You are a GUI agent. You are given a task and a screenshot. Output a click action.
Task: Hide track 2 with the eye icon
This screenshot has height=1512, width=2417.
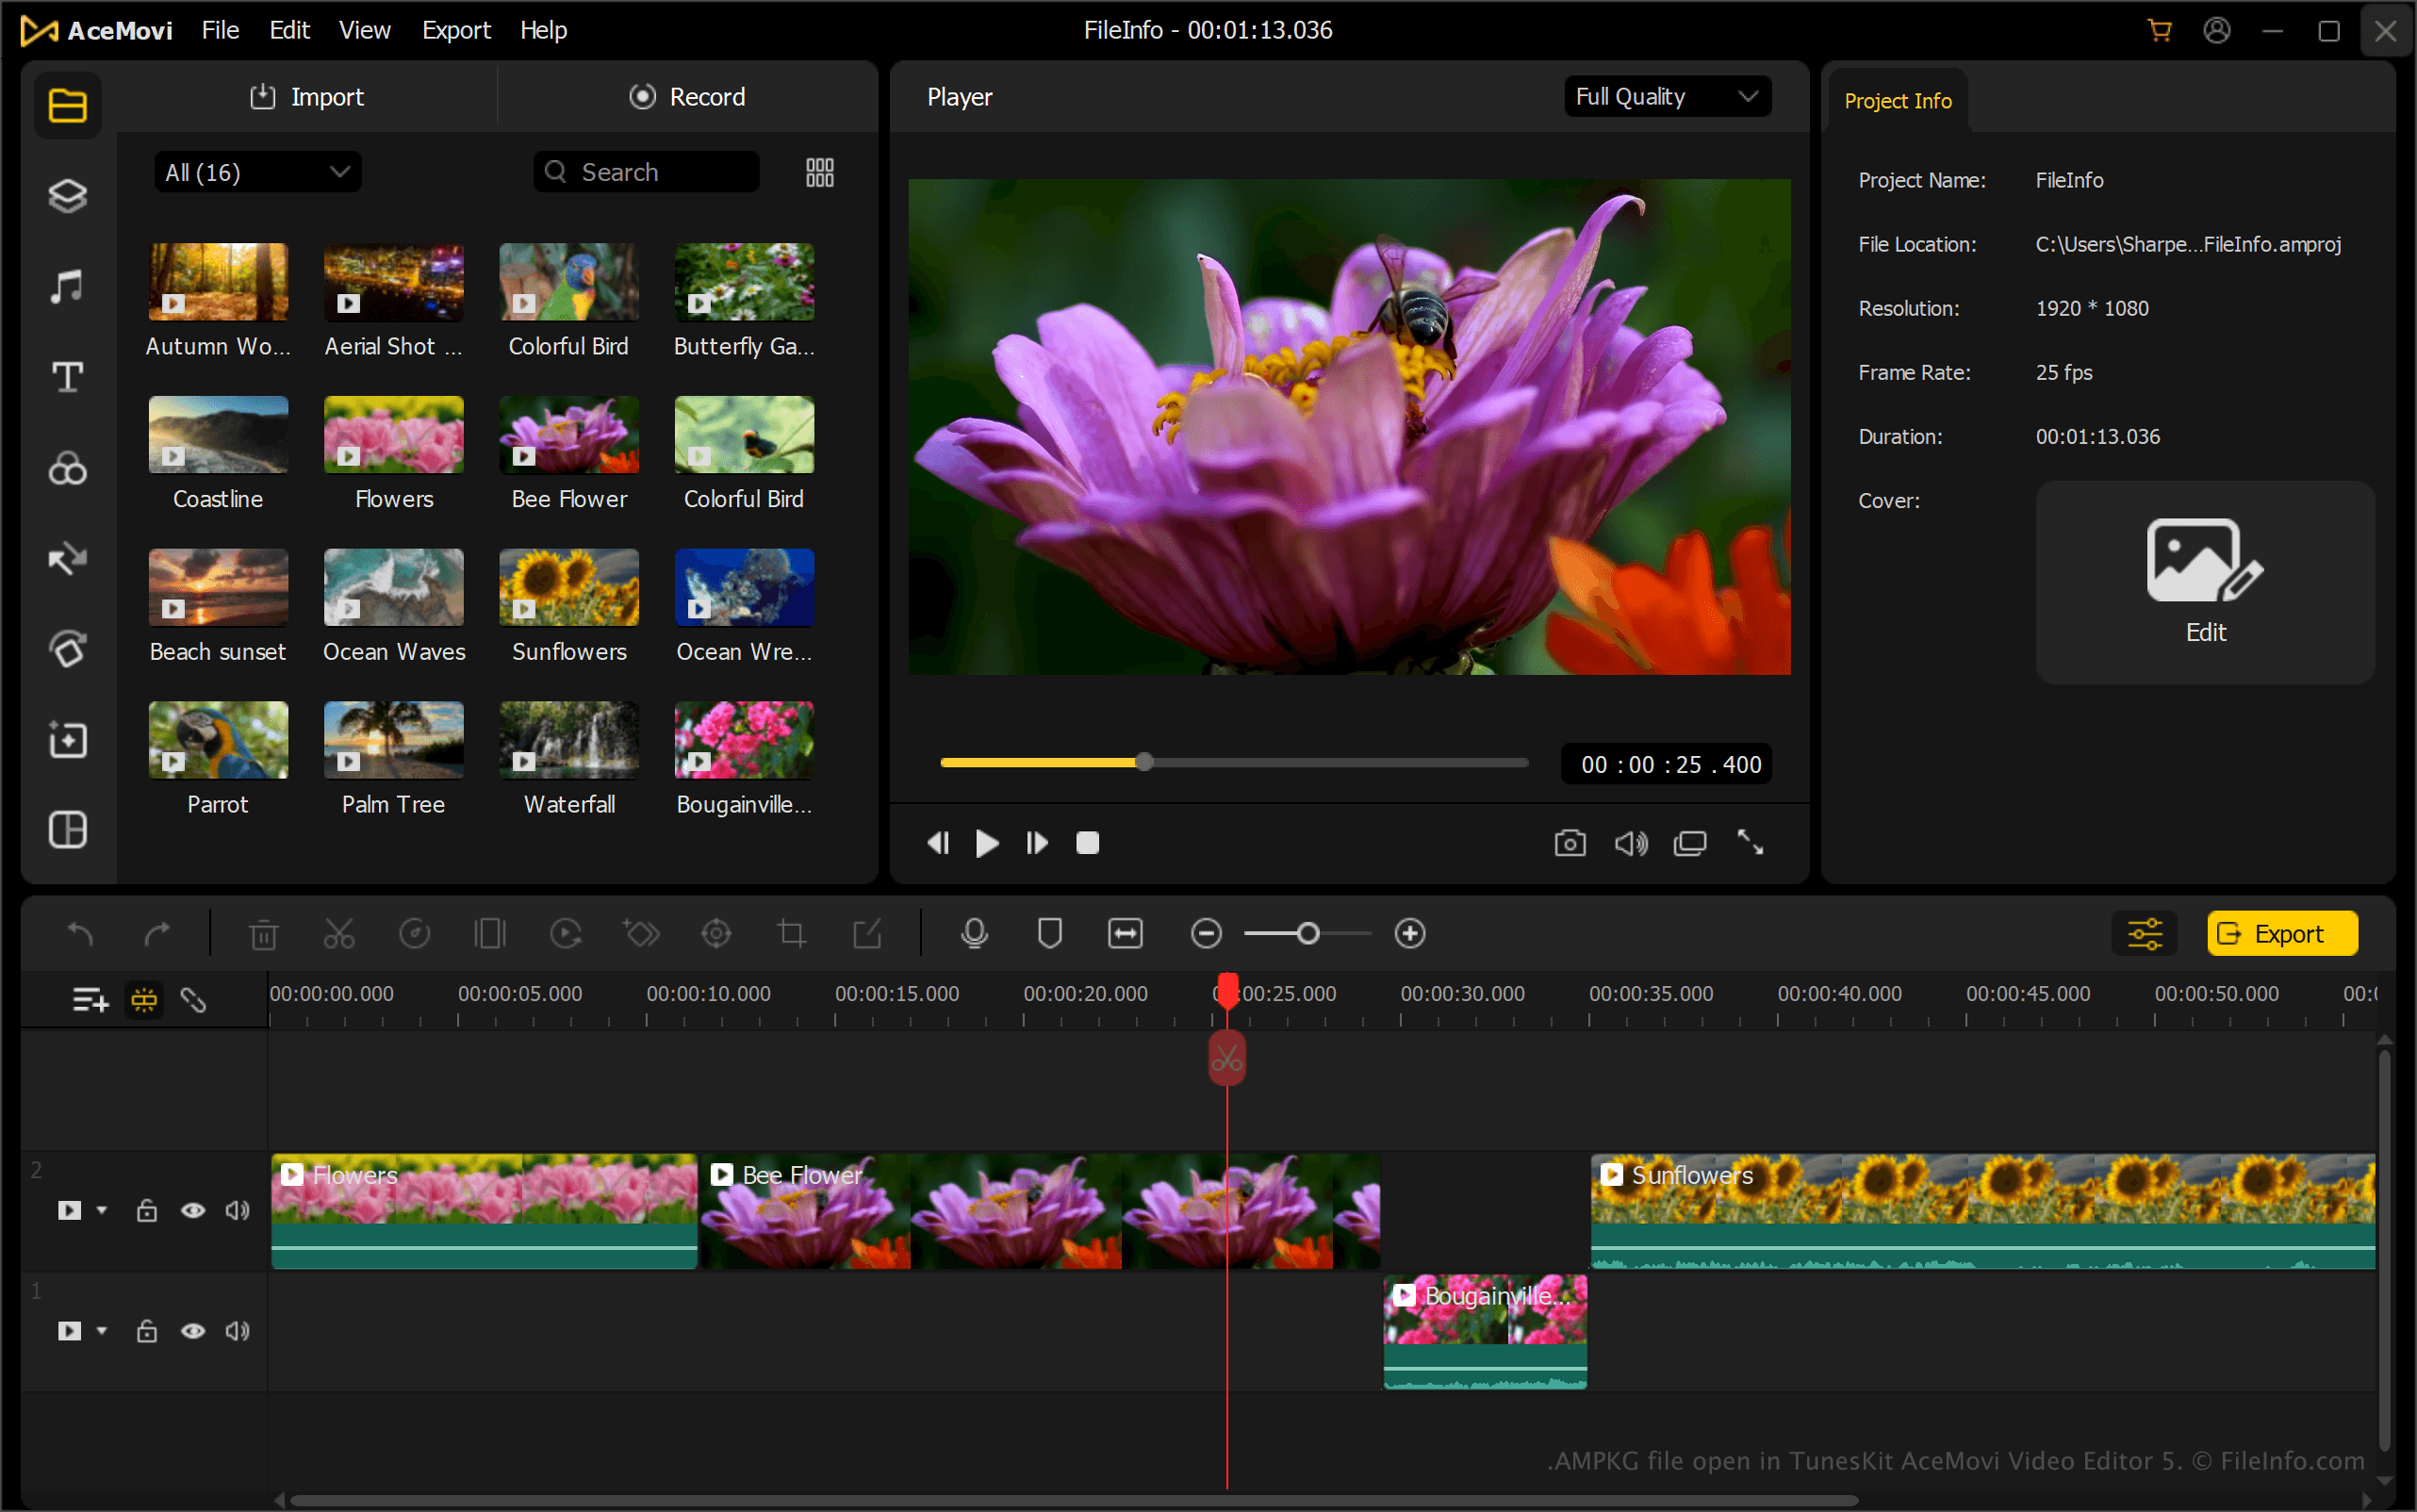tap(193, 1210)
